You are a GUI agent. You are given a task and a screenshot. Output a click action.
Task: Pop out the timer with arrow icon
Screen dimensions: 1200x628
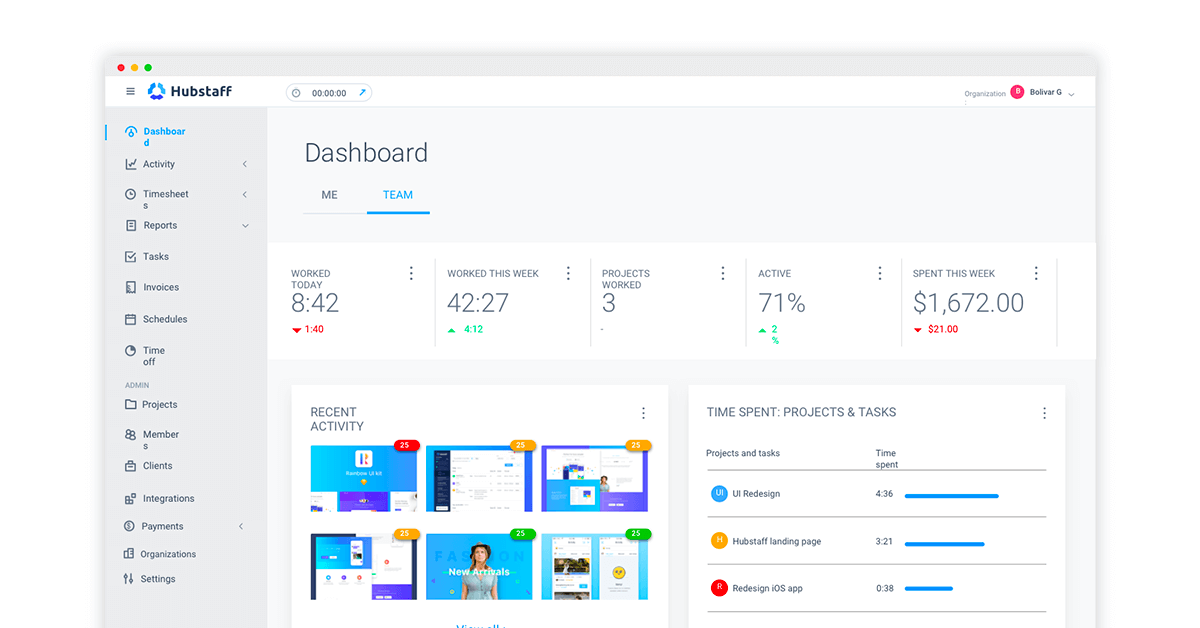tap(362, 93)
